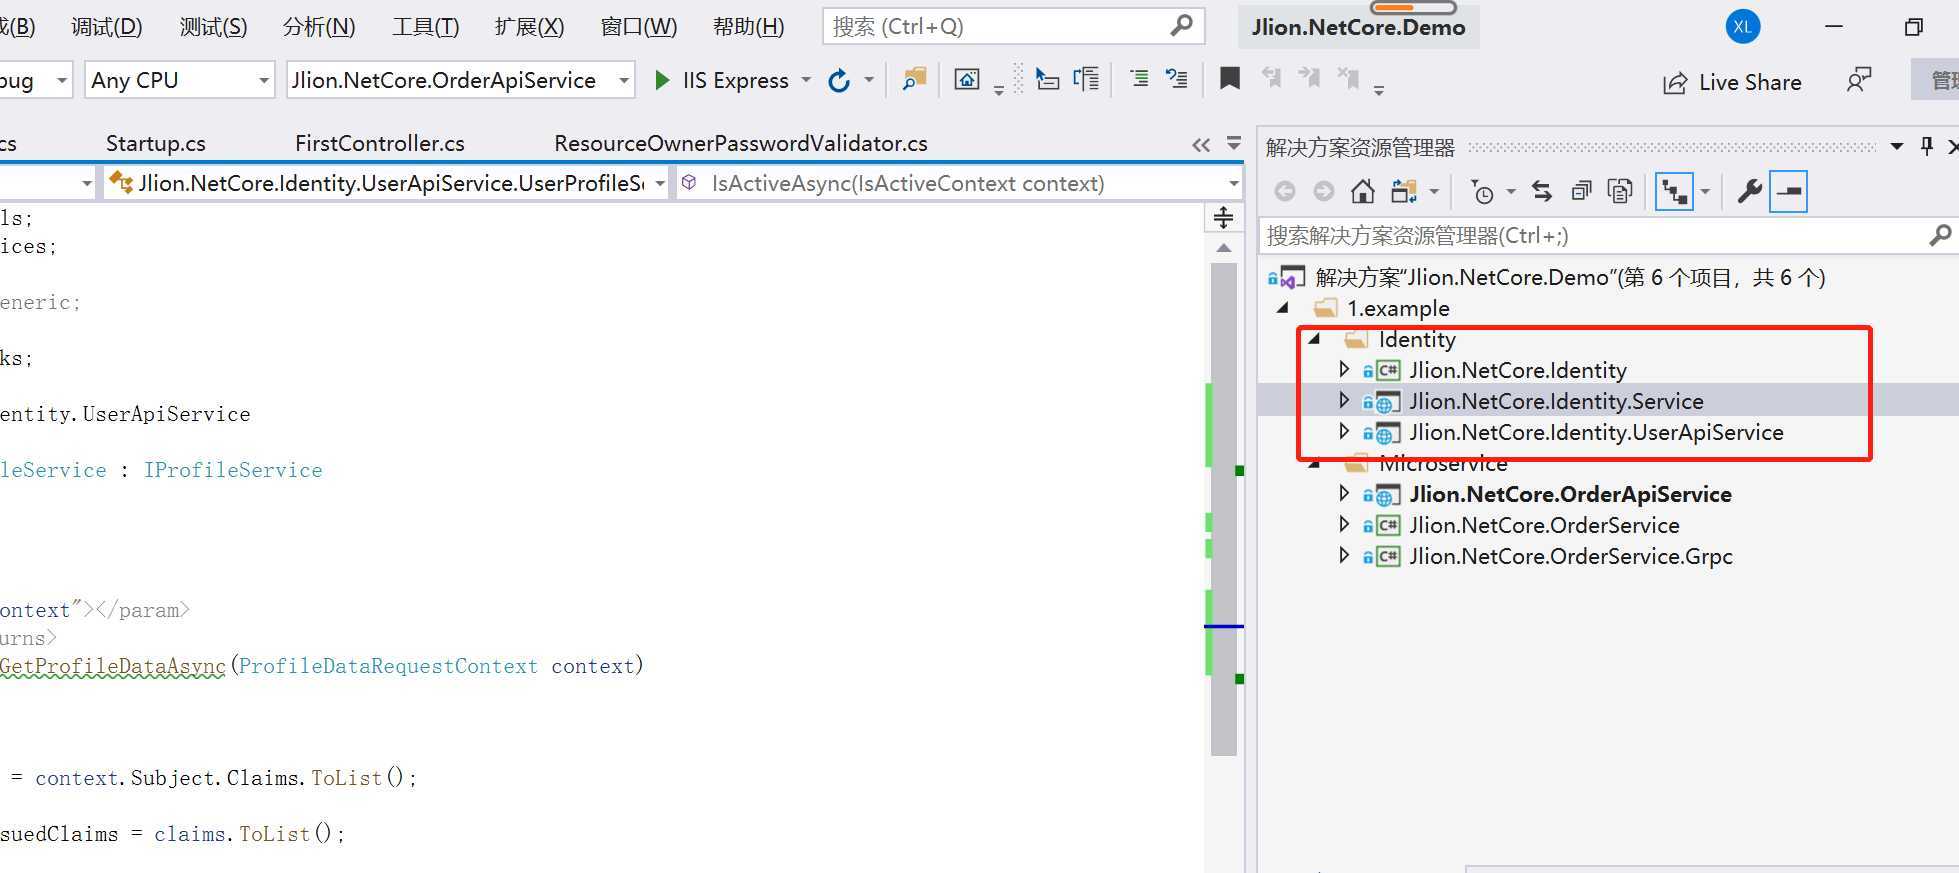Click the select element pointer icon in toolbar
The image size is (1959, 873).
1046,80
